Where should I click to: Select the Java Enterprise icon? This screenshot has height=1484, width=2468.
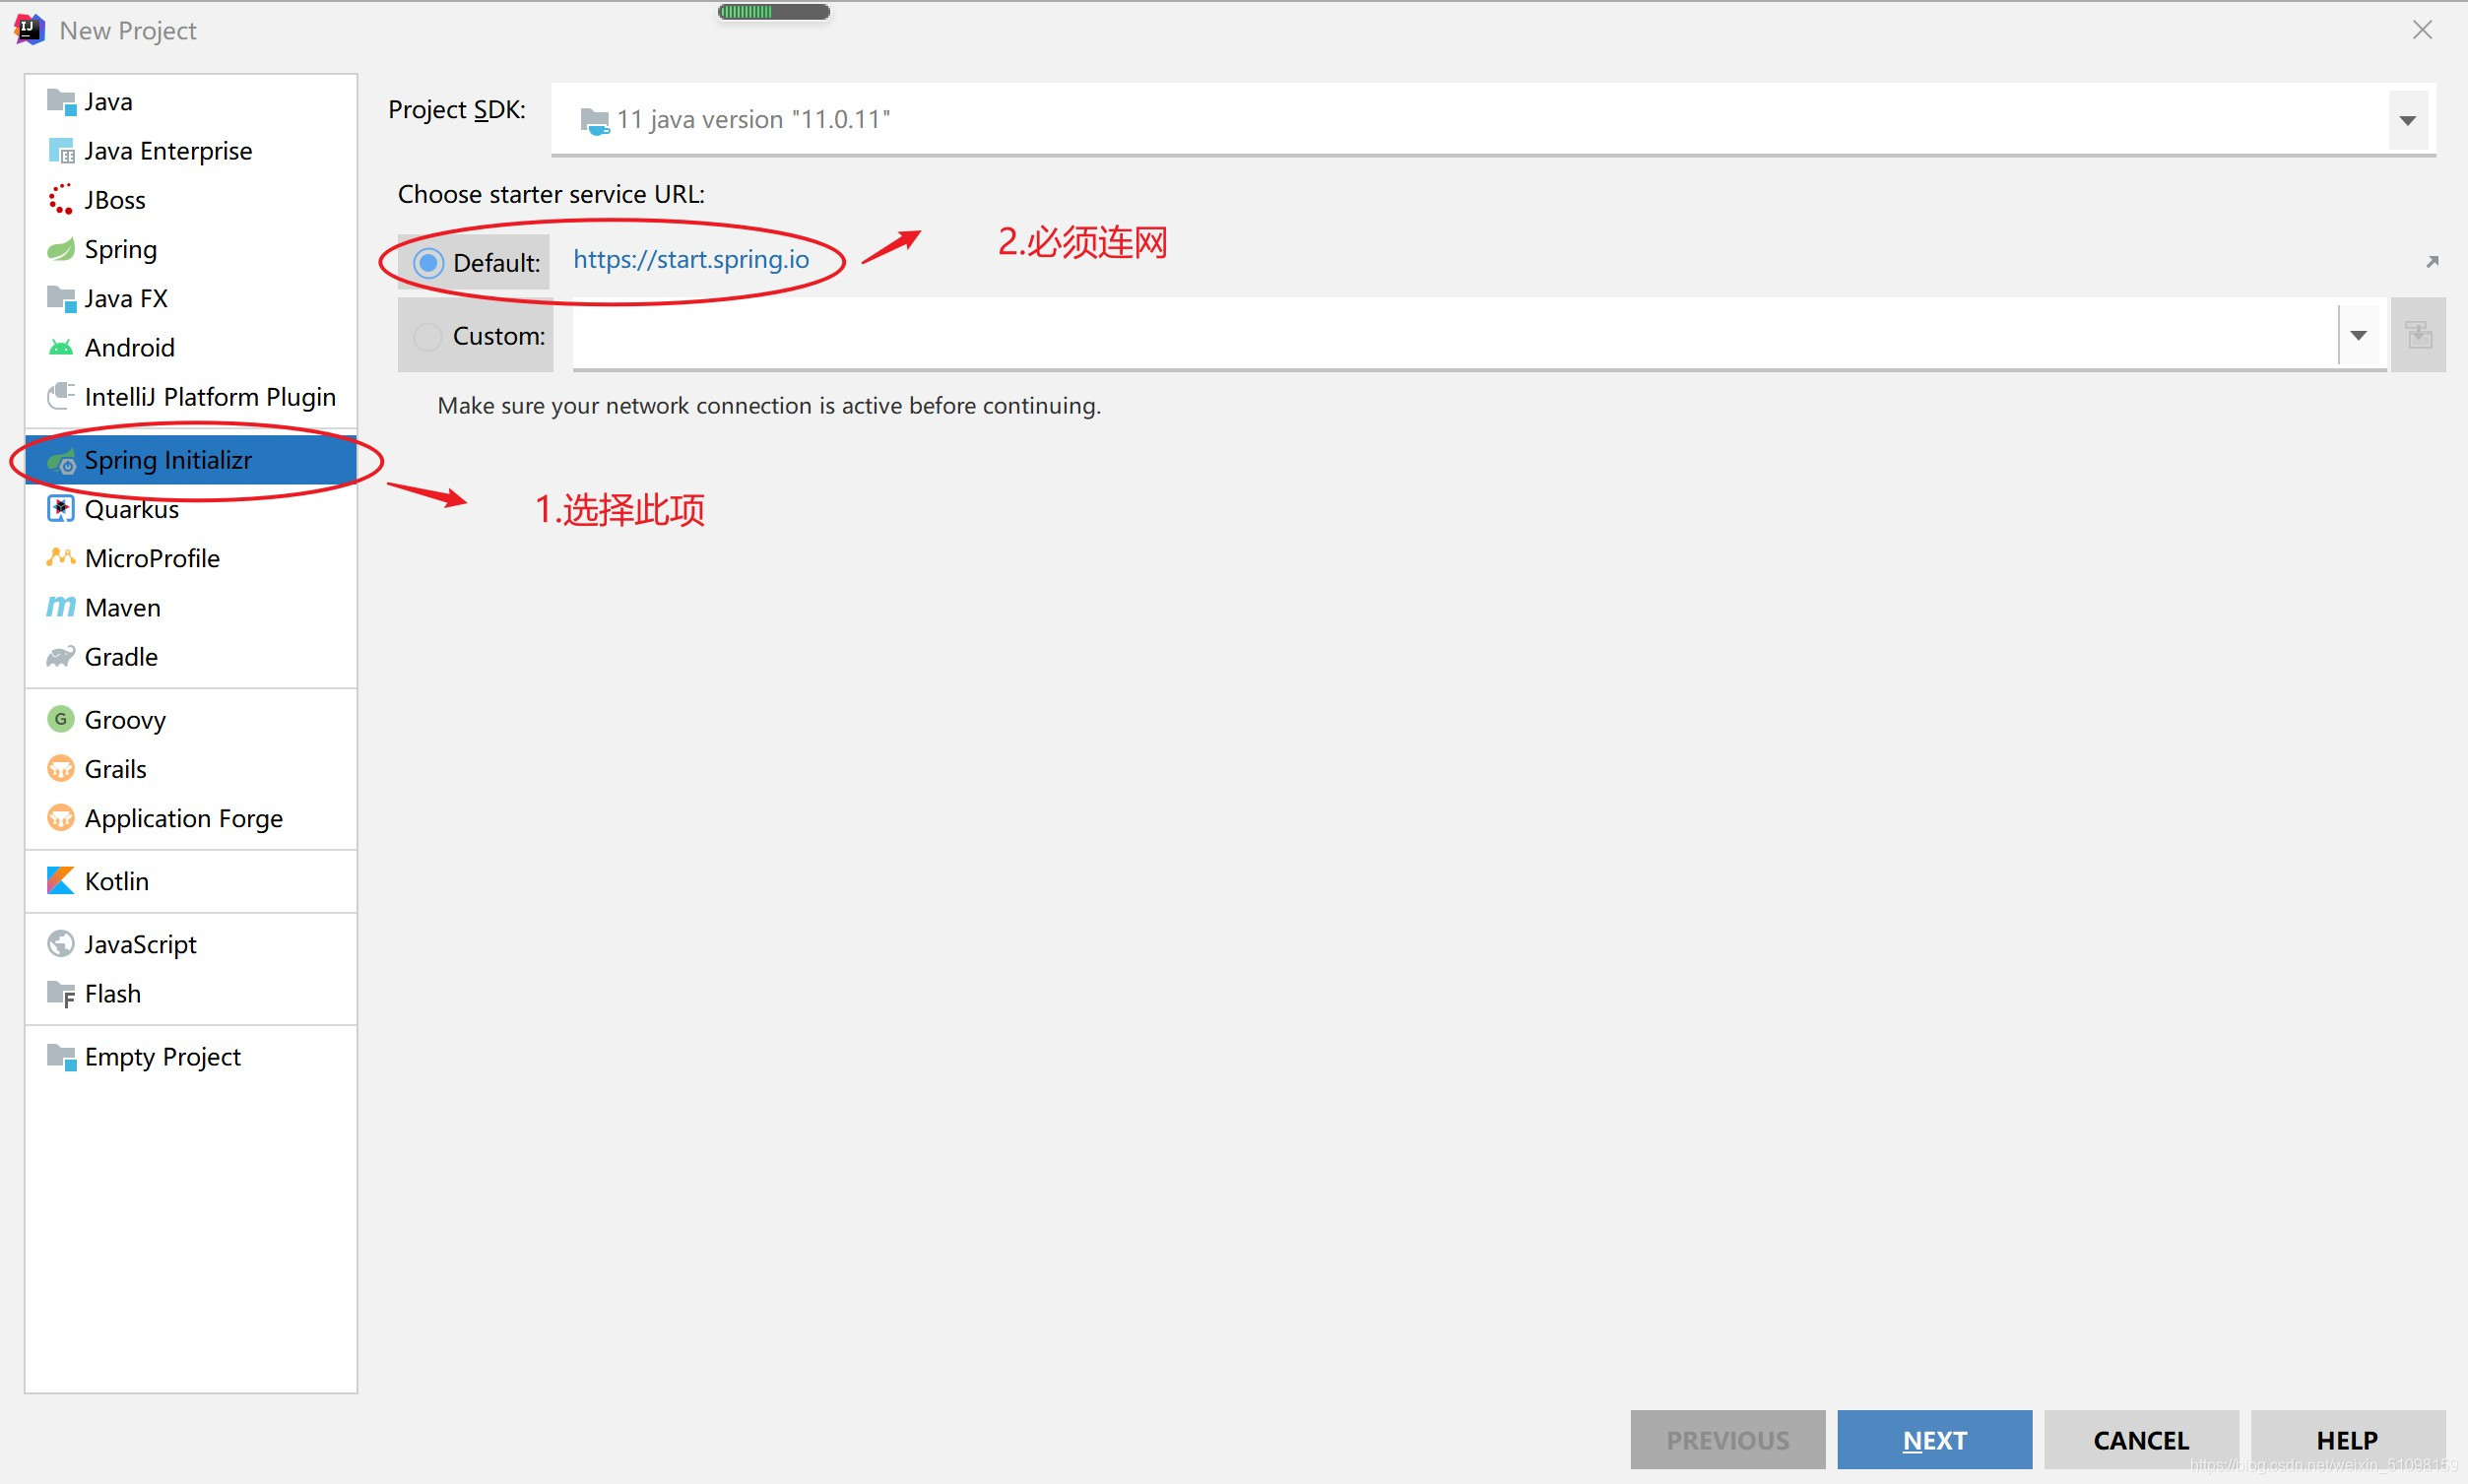point(61,151)
